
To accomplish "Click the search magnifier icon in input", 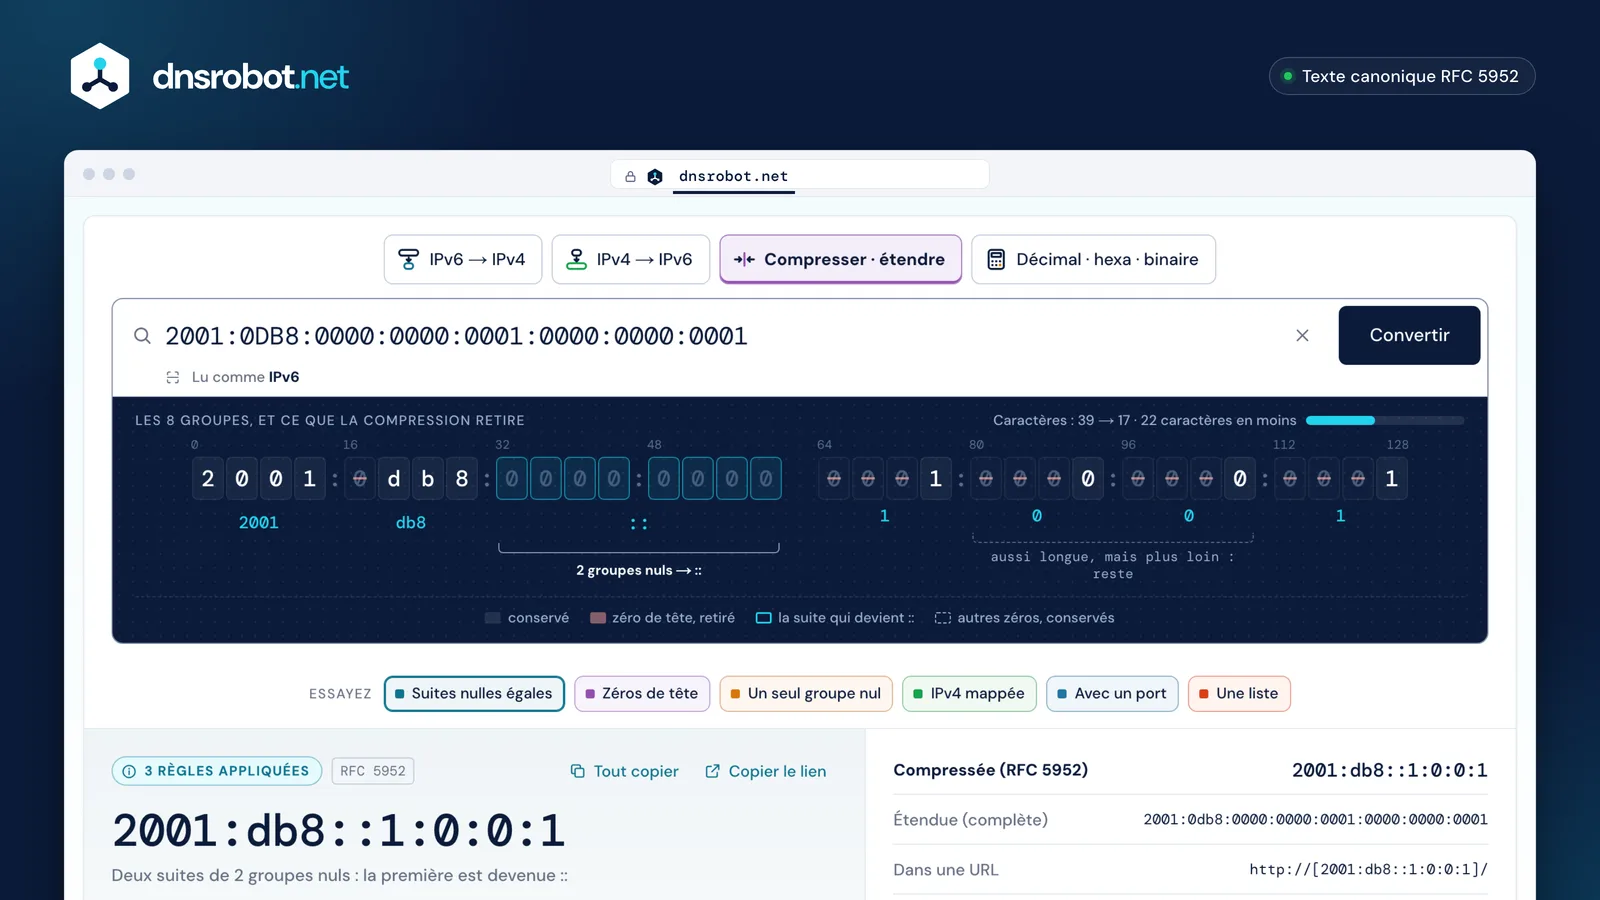I will tap(143, 336).
